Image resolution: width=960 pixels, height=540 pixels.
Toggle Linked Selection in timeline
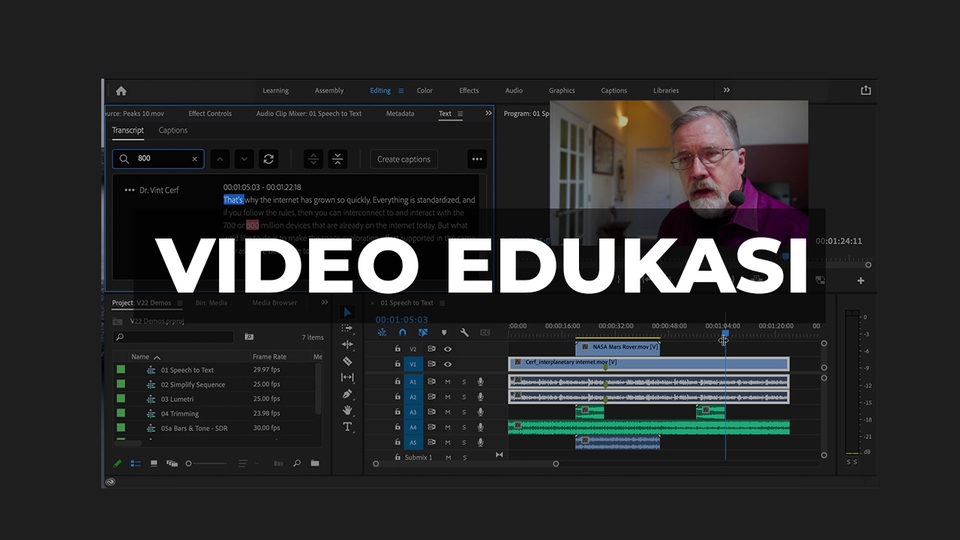[x=423, y=332]
